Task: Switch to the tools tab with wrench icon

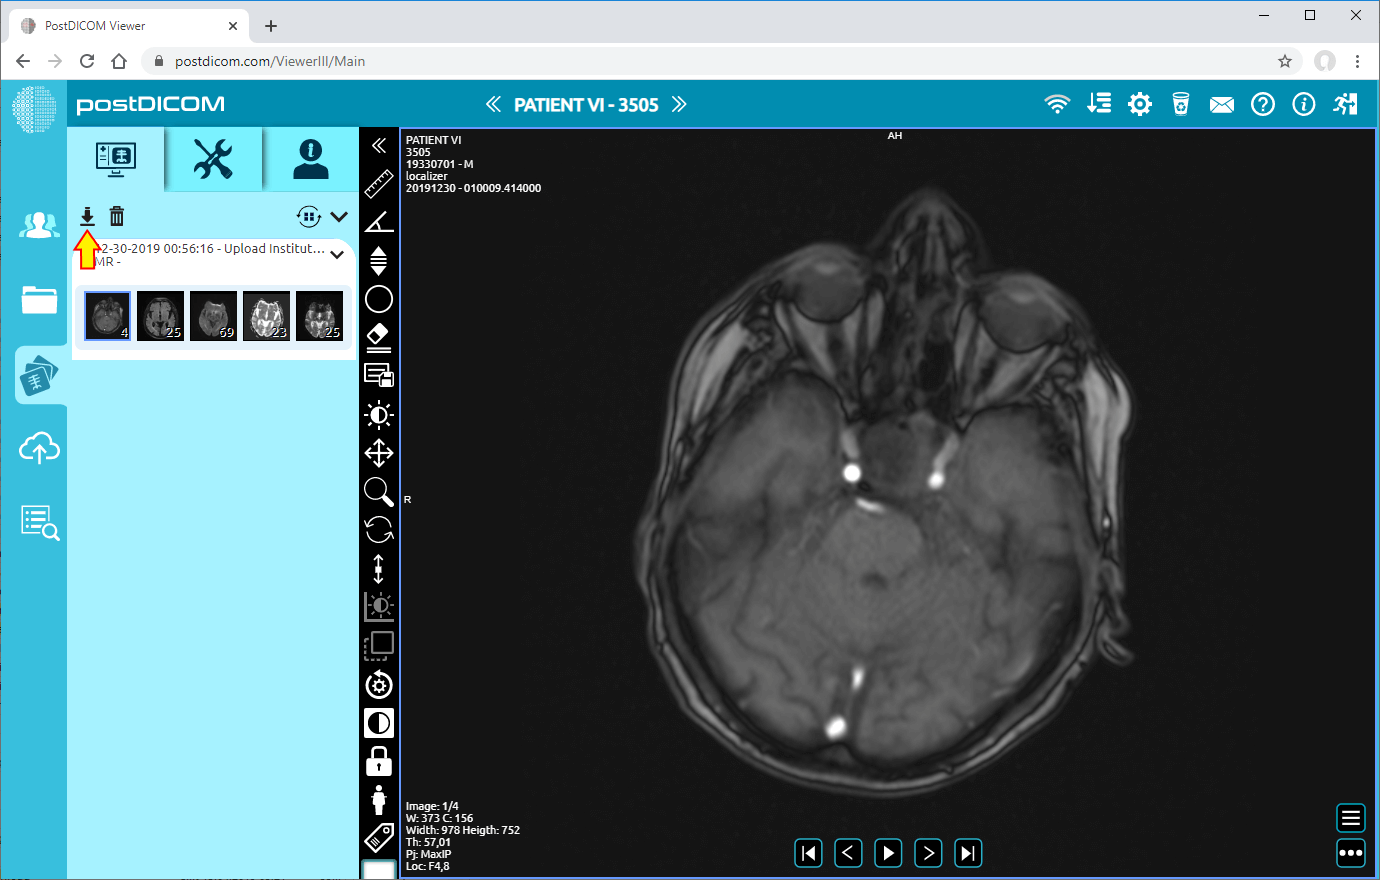Action: click(213, 157)
